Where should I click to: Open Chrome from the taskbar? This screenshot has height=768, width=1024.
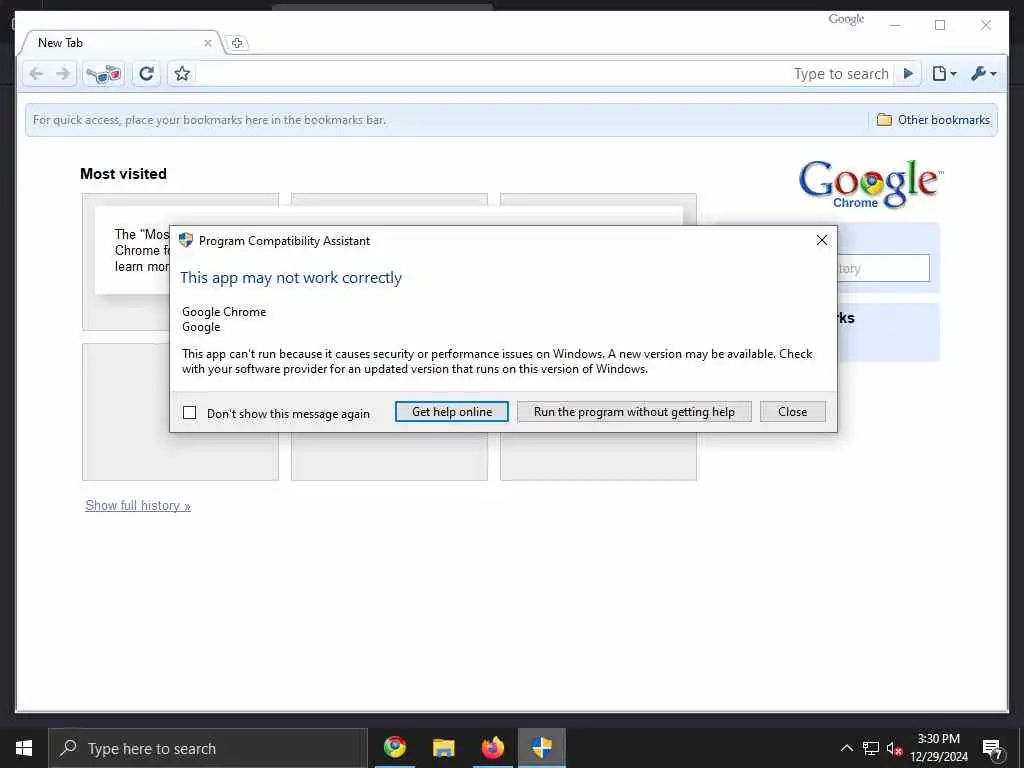tap(394, 748)
